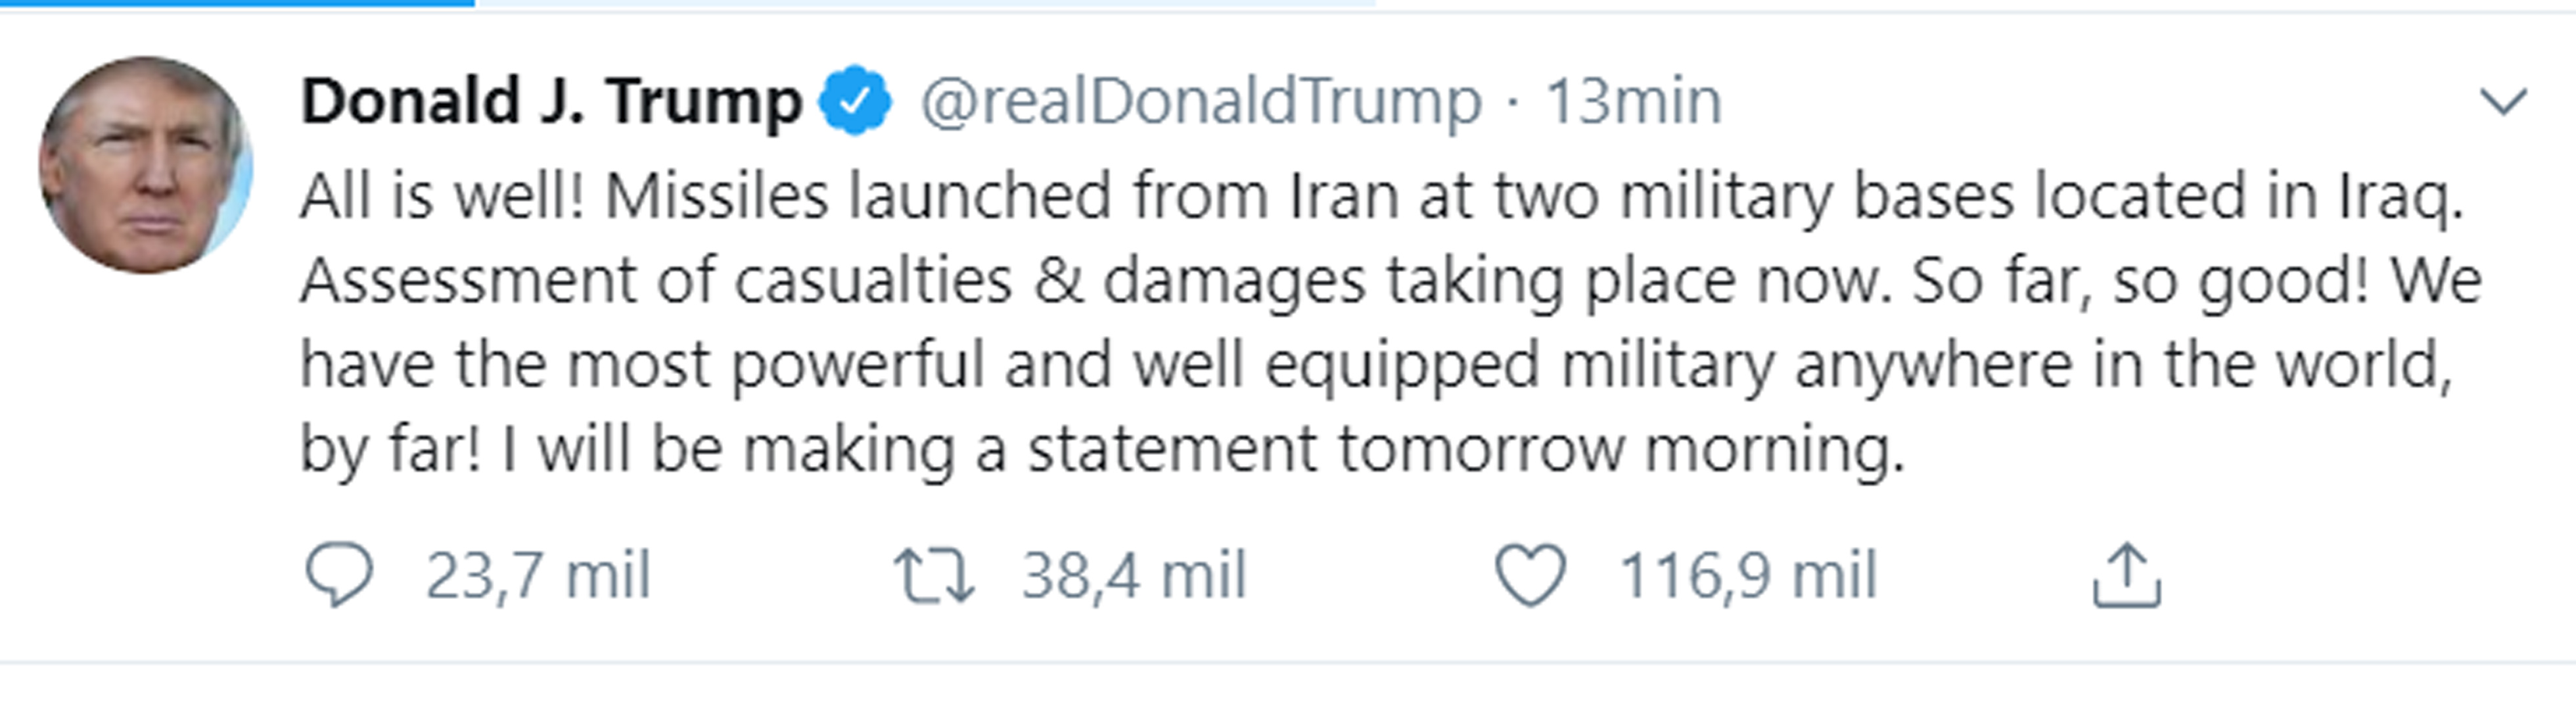The width and height of the screenshot is (2576, 710).
Task: Click the blue loading progress bar
Action: click(237, 3)
